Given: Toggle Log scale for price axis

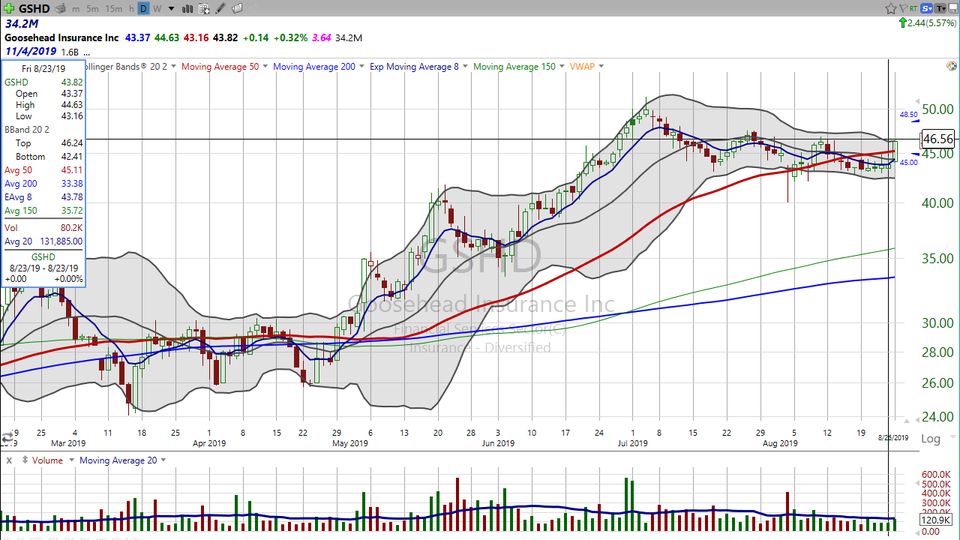Looking at the screenshot, I should click(930, 439).
